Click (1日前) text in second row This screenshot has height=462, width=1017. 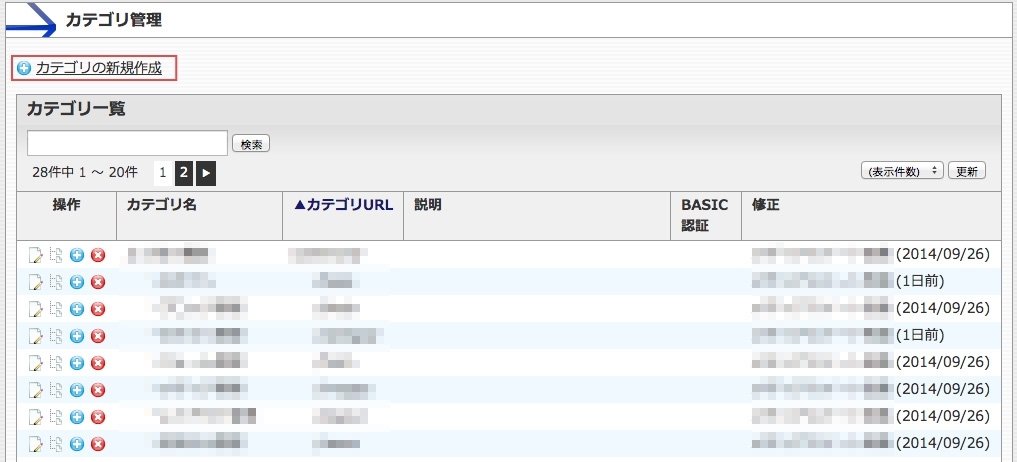click(920, 282)
